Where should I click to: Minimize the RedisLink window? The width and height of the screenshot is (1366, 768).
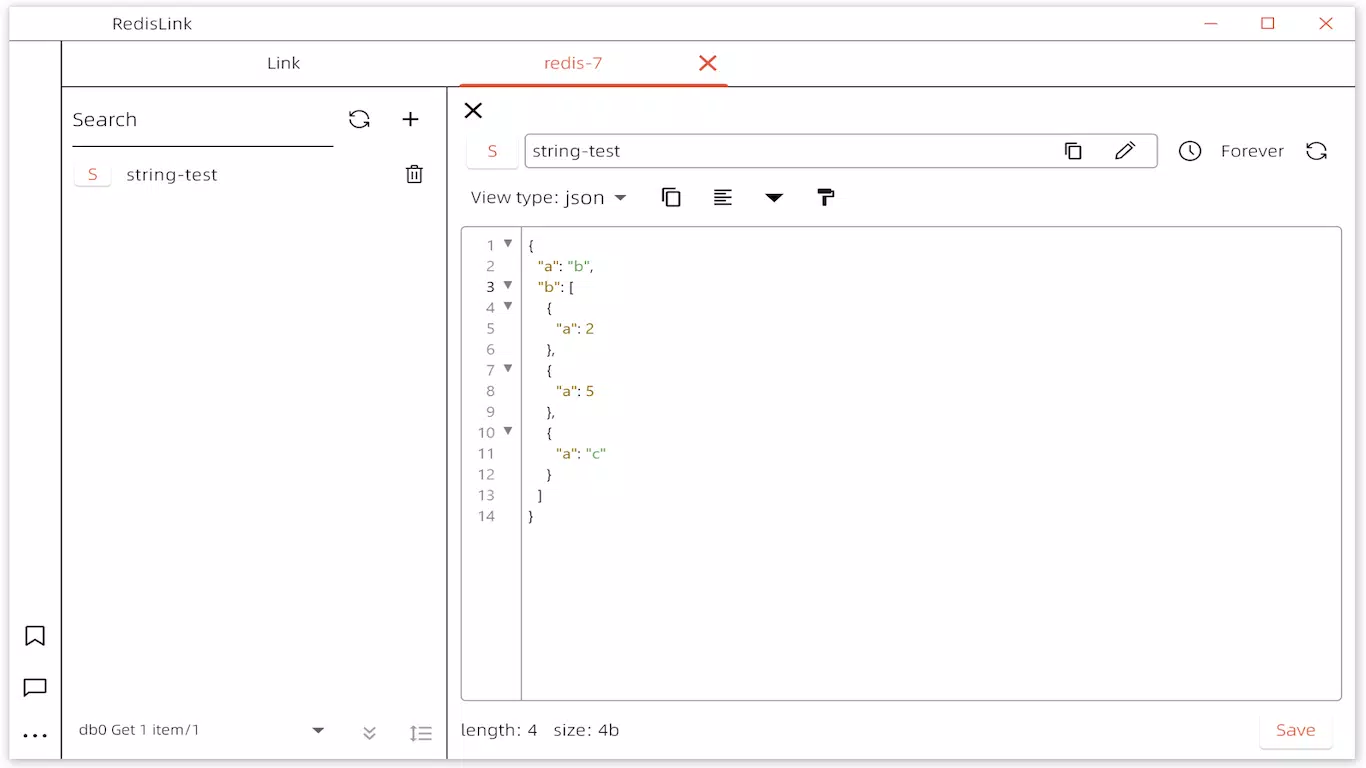coord(1211,23)
